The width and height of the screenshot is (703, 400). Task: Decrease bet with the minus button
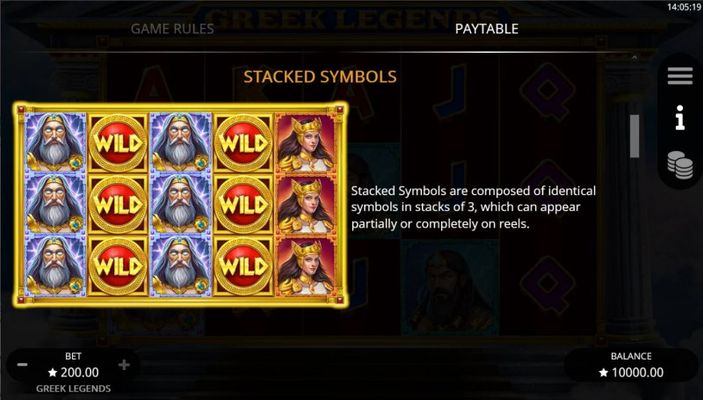(x=22, y=365)
